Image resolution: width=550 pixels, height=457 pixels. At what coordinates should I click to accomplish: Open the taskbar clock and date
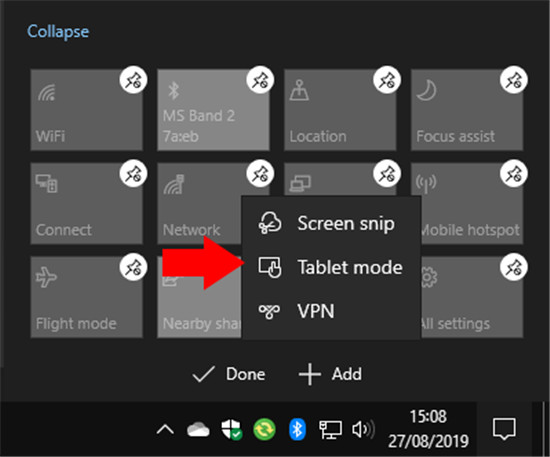coord(428,429)
